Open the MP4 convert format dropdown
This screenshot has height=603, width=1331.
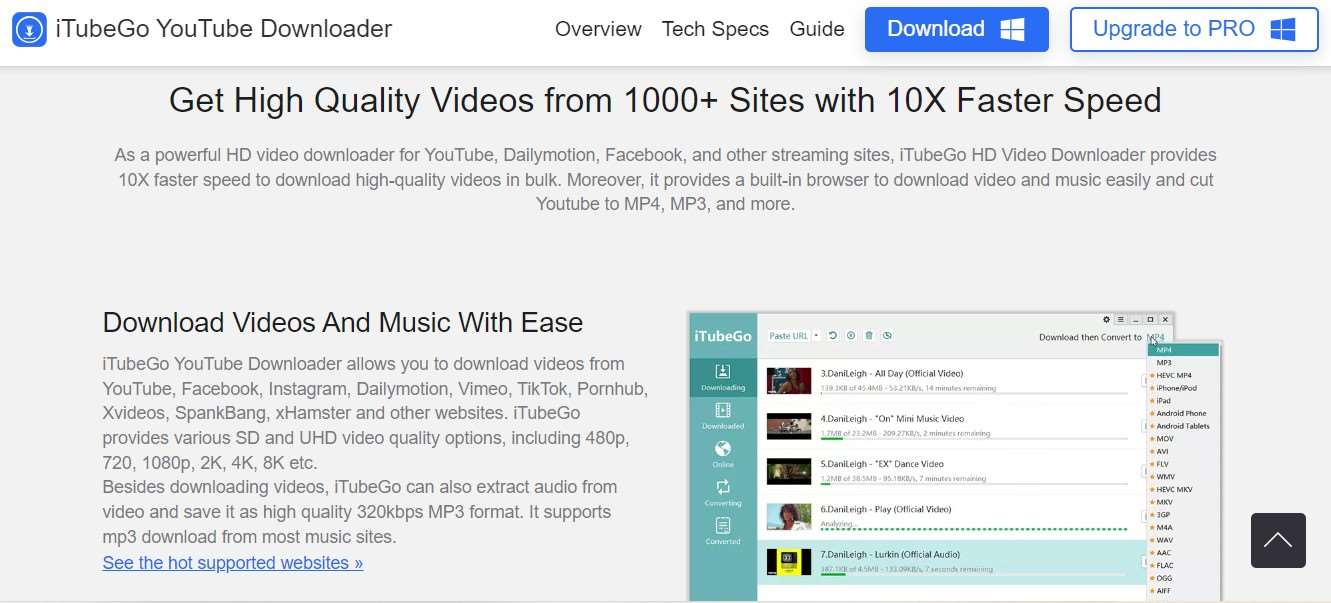1156,337
